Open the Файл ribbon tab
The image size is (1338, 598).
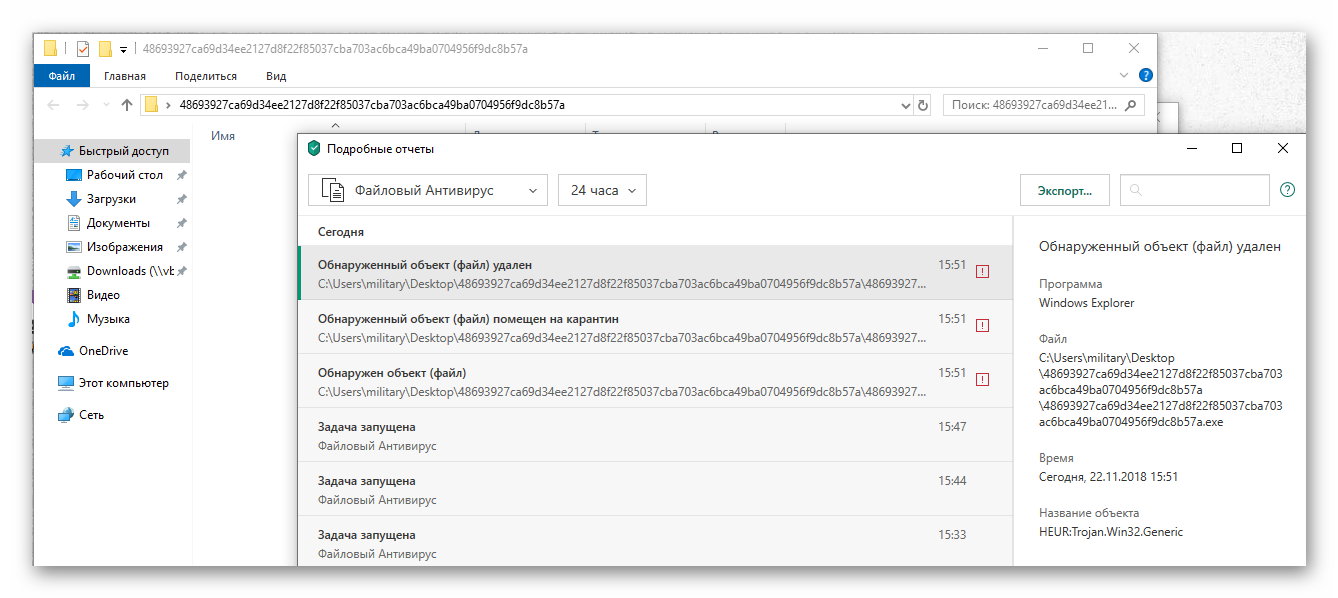pos(61,75)
